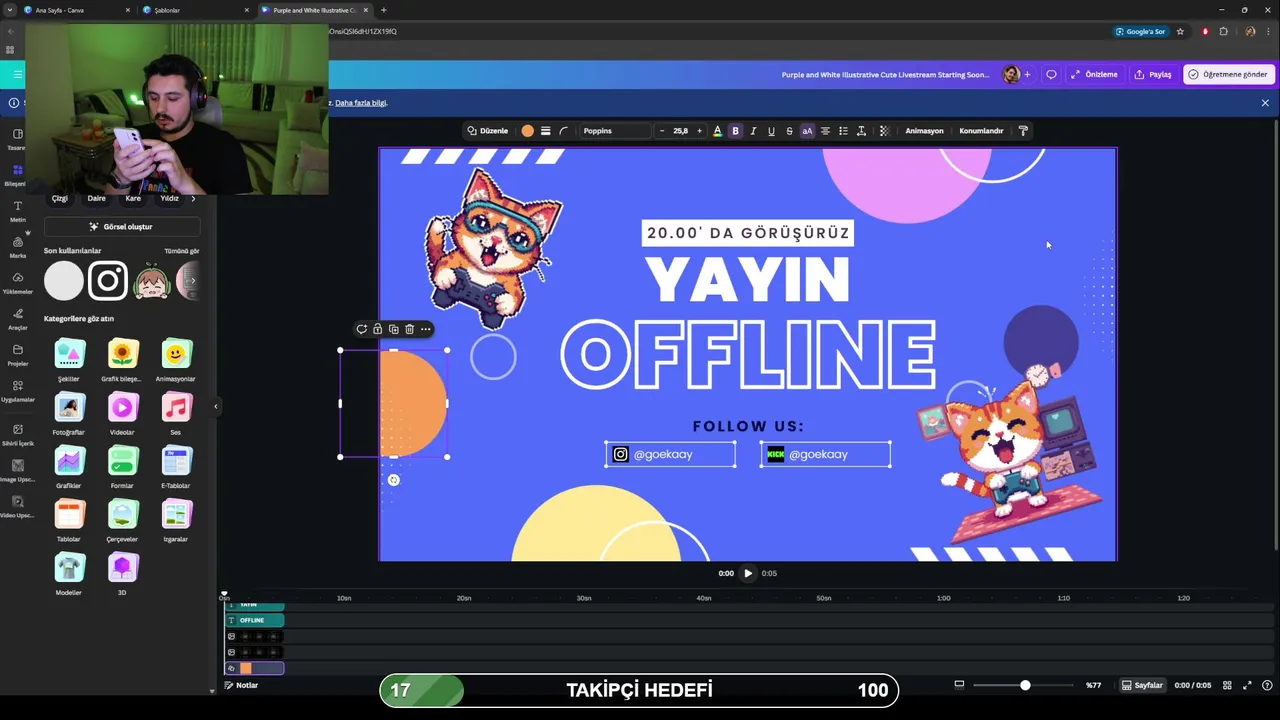Viewport: 1280px width, 720px height.
Task: Open the Uygulamalar apps sidebar panel
Action: [17, 391]
